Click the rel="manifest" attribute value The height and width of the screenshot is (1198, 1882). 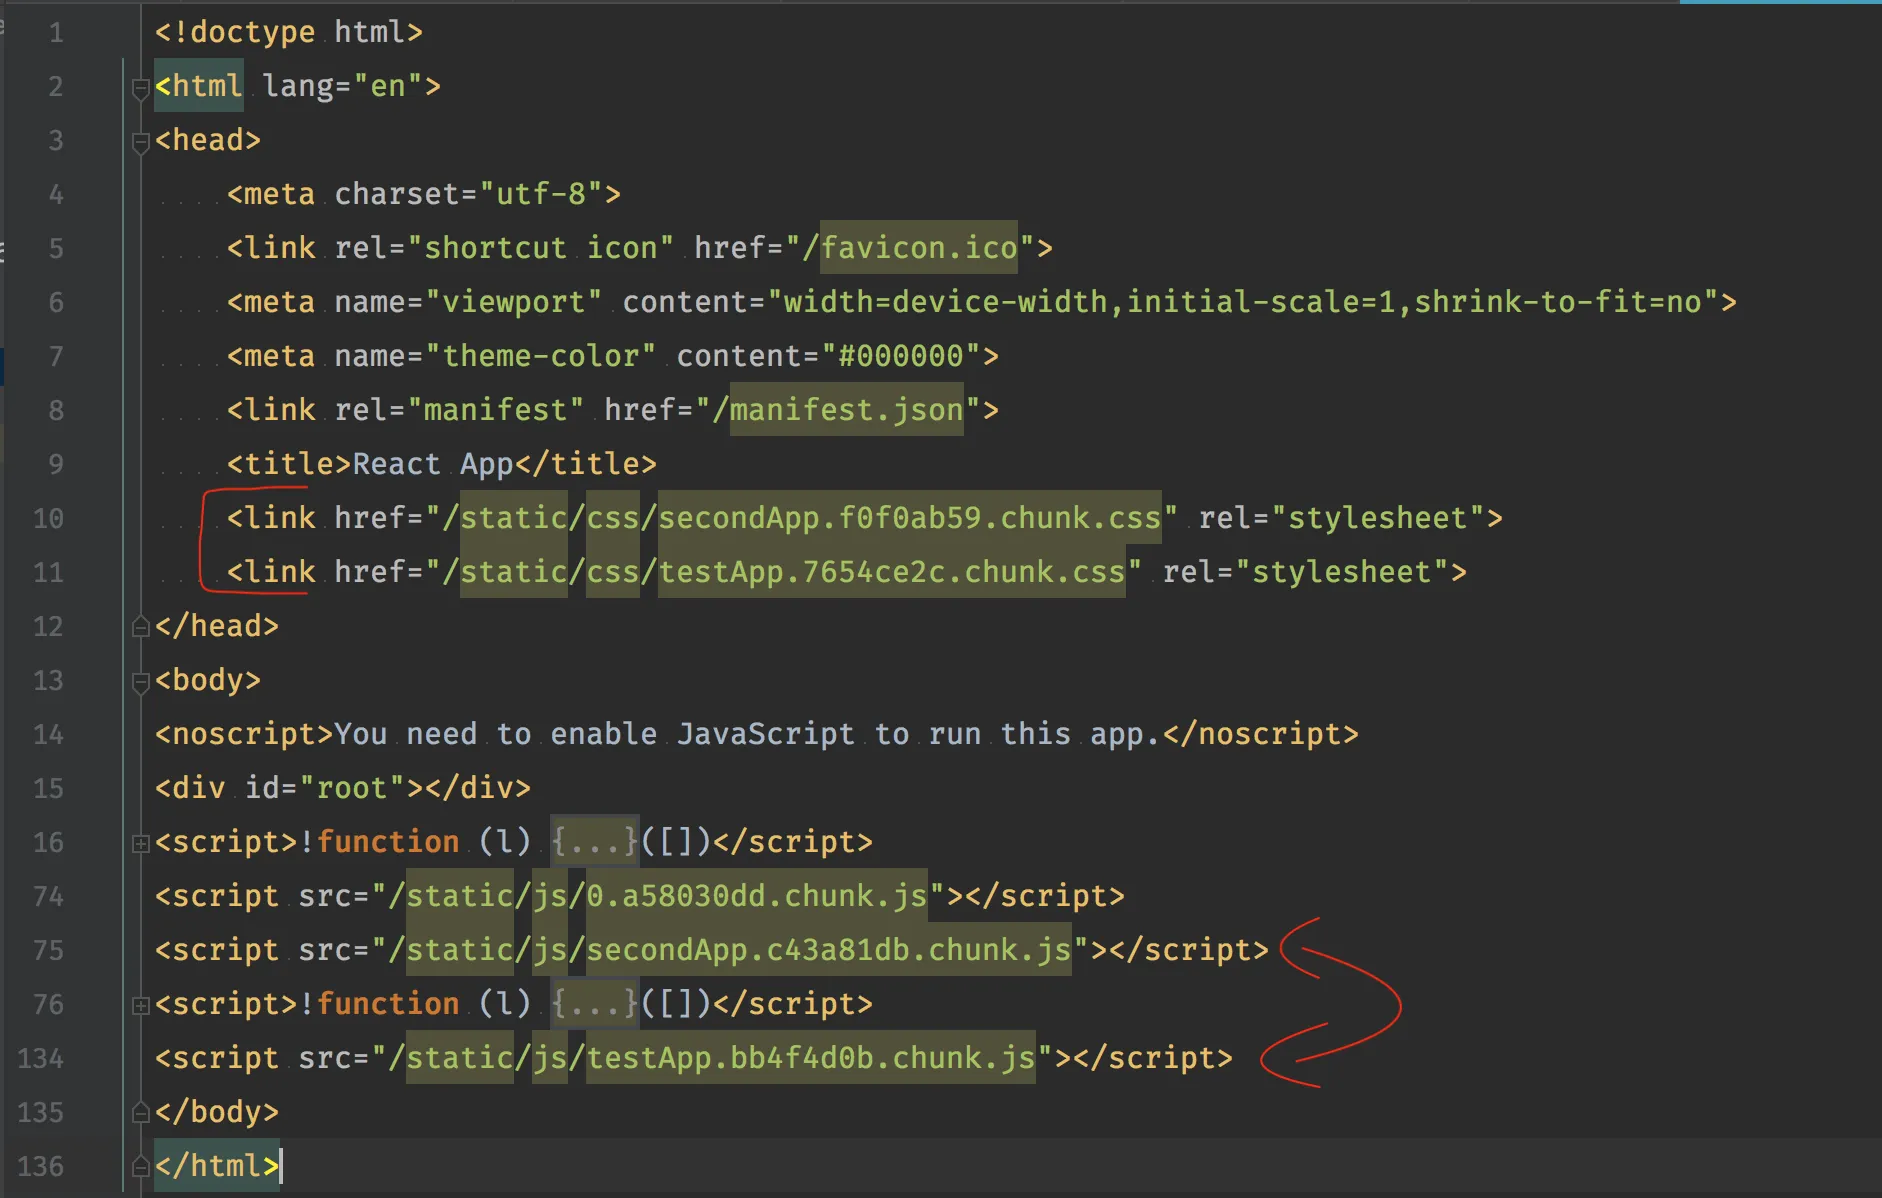[496, 410]
